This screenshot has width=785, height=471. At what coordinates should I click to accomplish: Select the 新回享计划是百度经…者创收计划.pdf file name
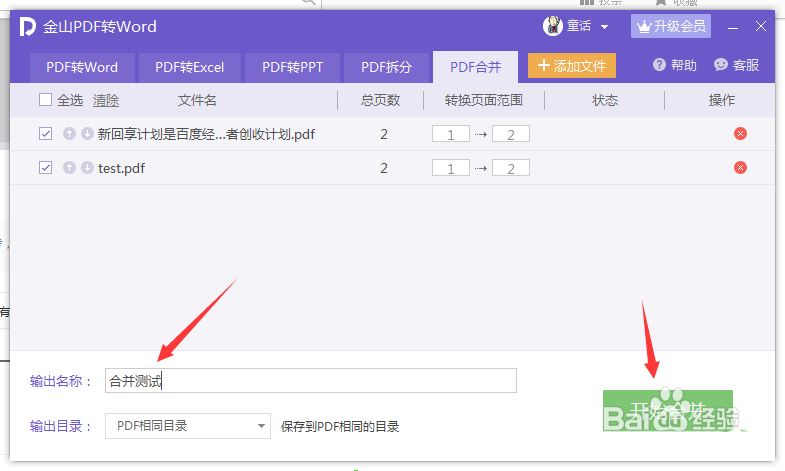(206, 134)
